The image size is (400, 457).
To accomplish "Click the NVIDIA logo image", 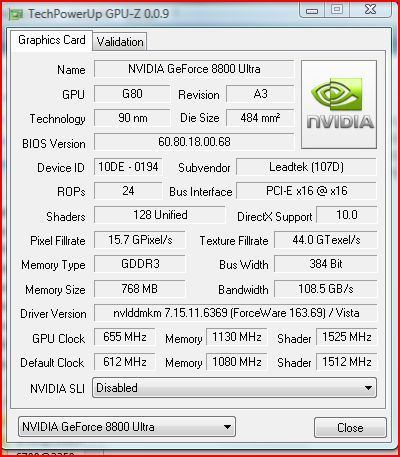I will 339,104.
